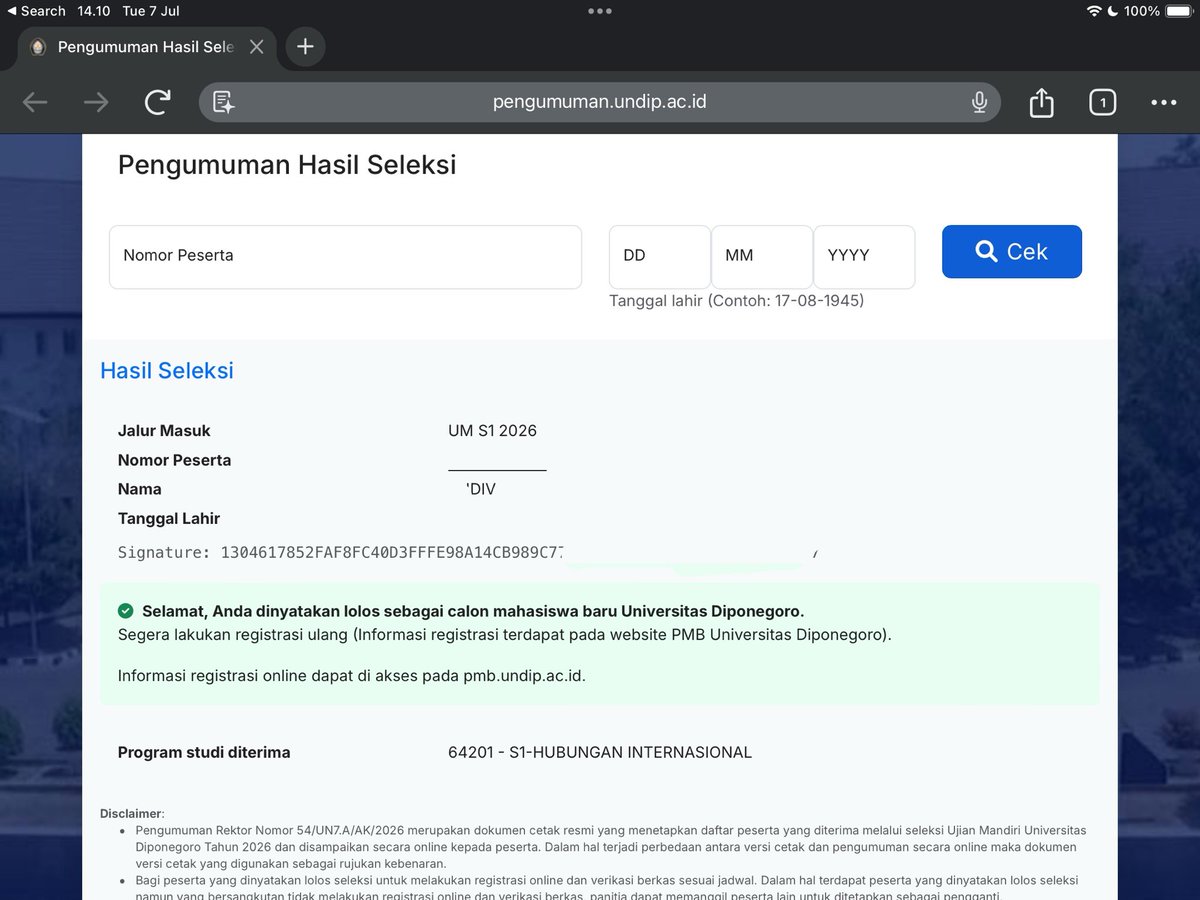Select the Tanggal lahir example hint text
Screen dimensions: 1200x900
click(736, 300)
